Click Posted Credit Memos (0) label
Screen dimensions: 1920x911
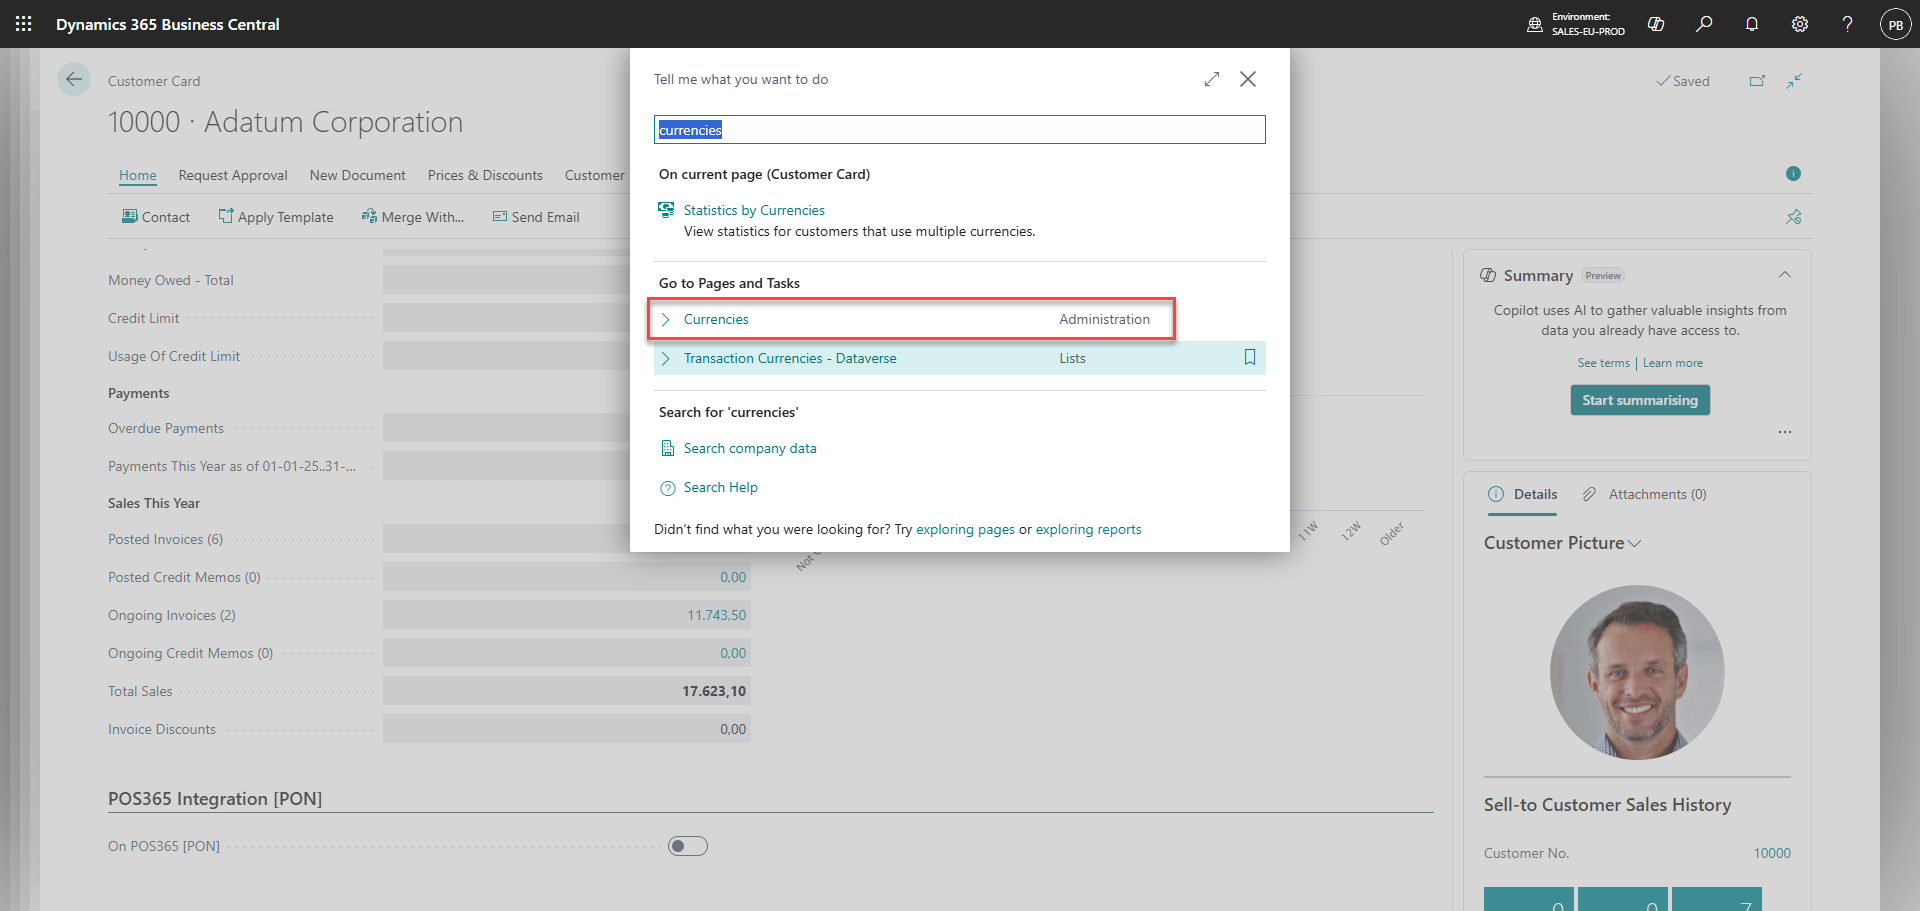(184, 577)
